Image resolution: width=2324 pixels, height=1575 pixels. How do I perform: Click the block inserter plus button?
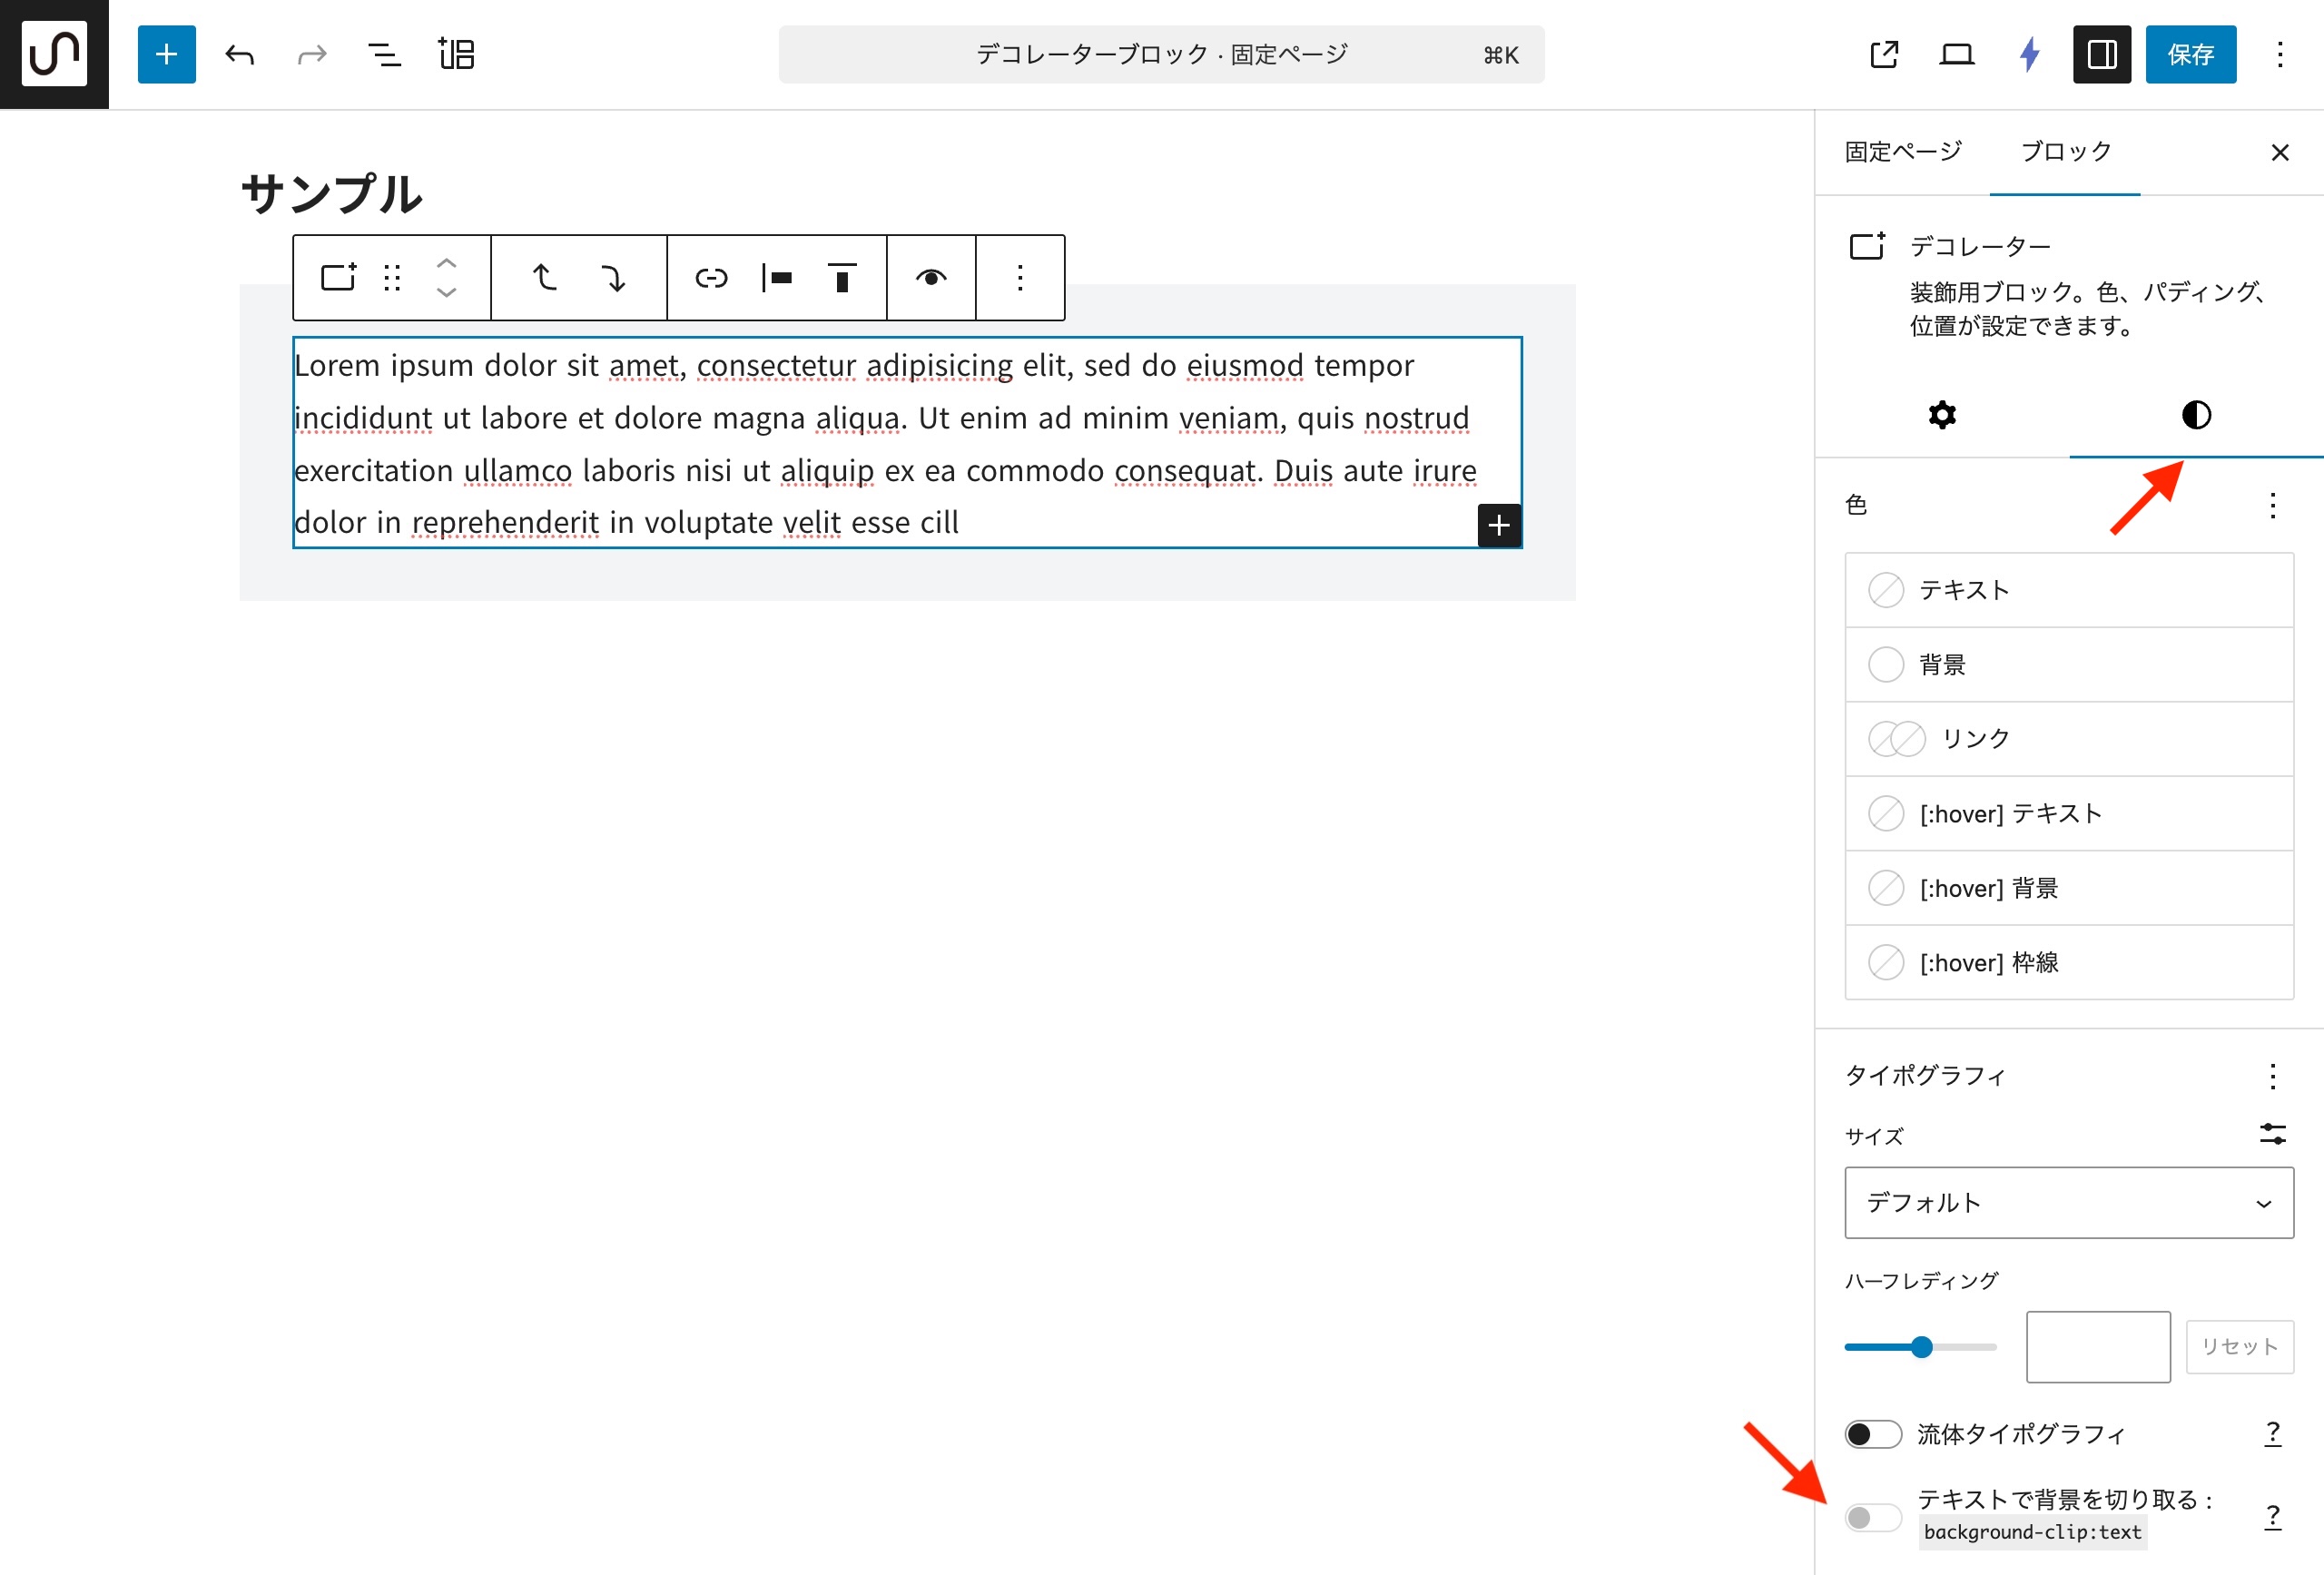tap(166, 54)
